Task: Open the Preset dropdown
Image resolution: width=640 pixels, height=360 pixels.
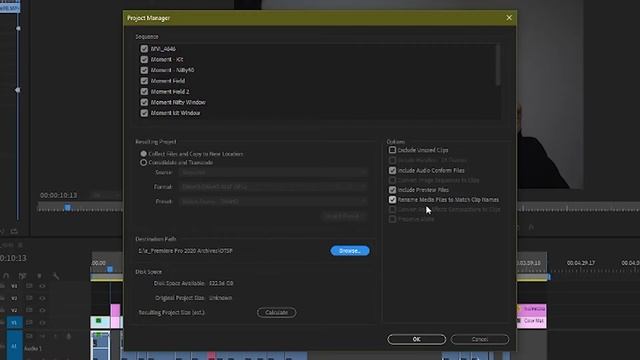Action: [273, 201]
